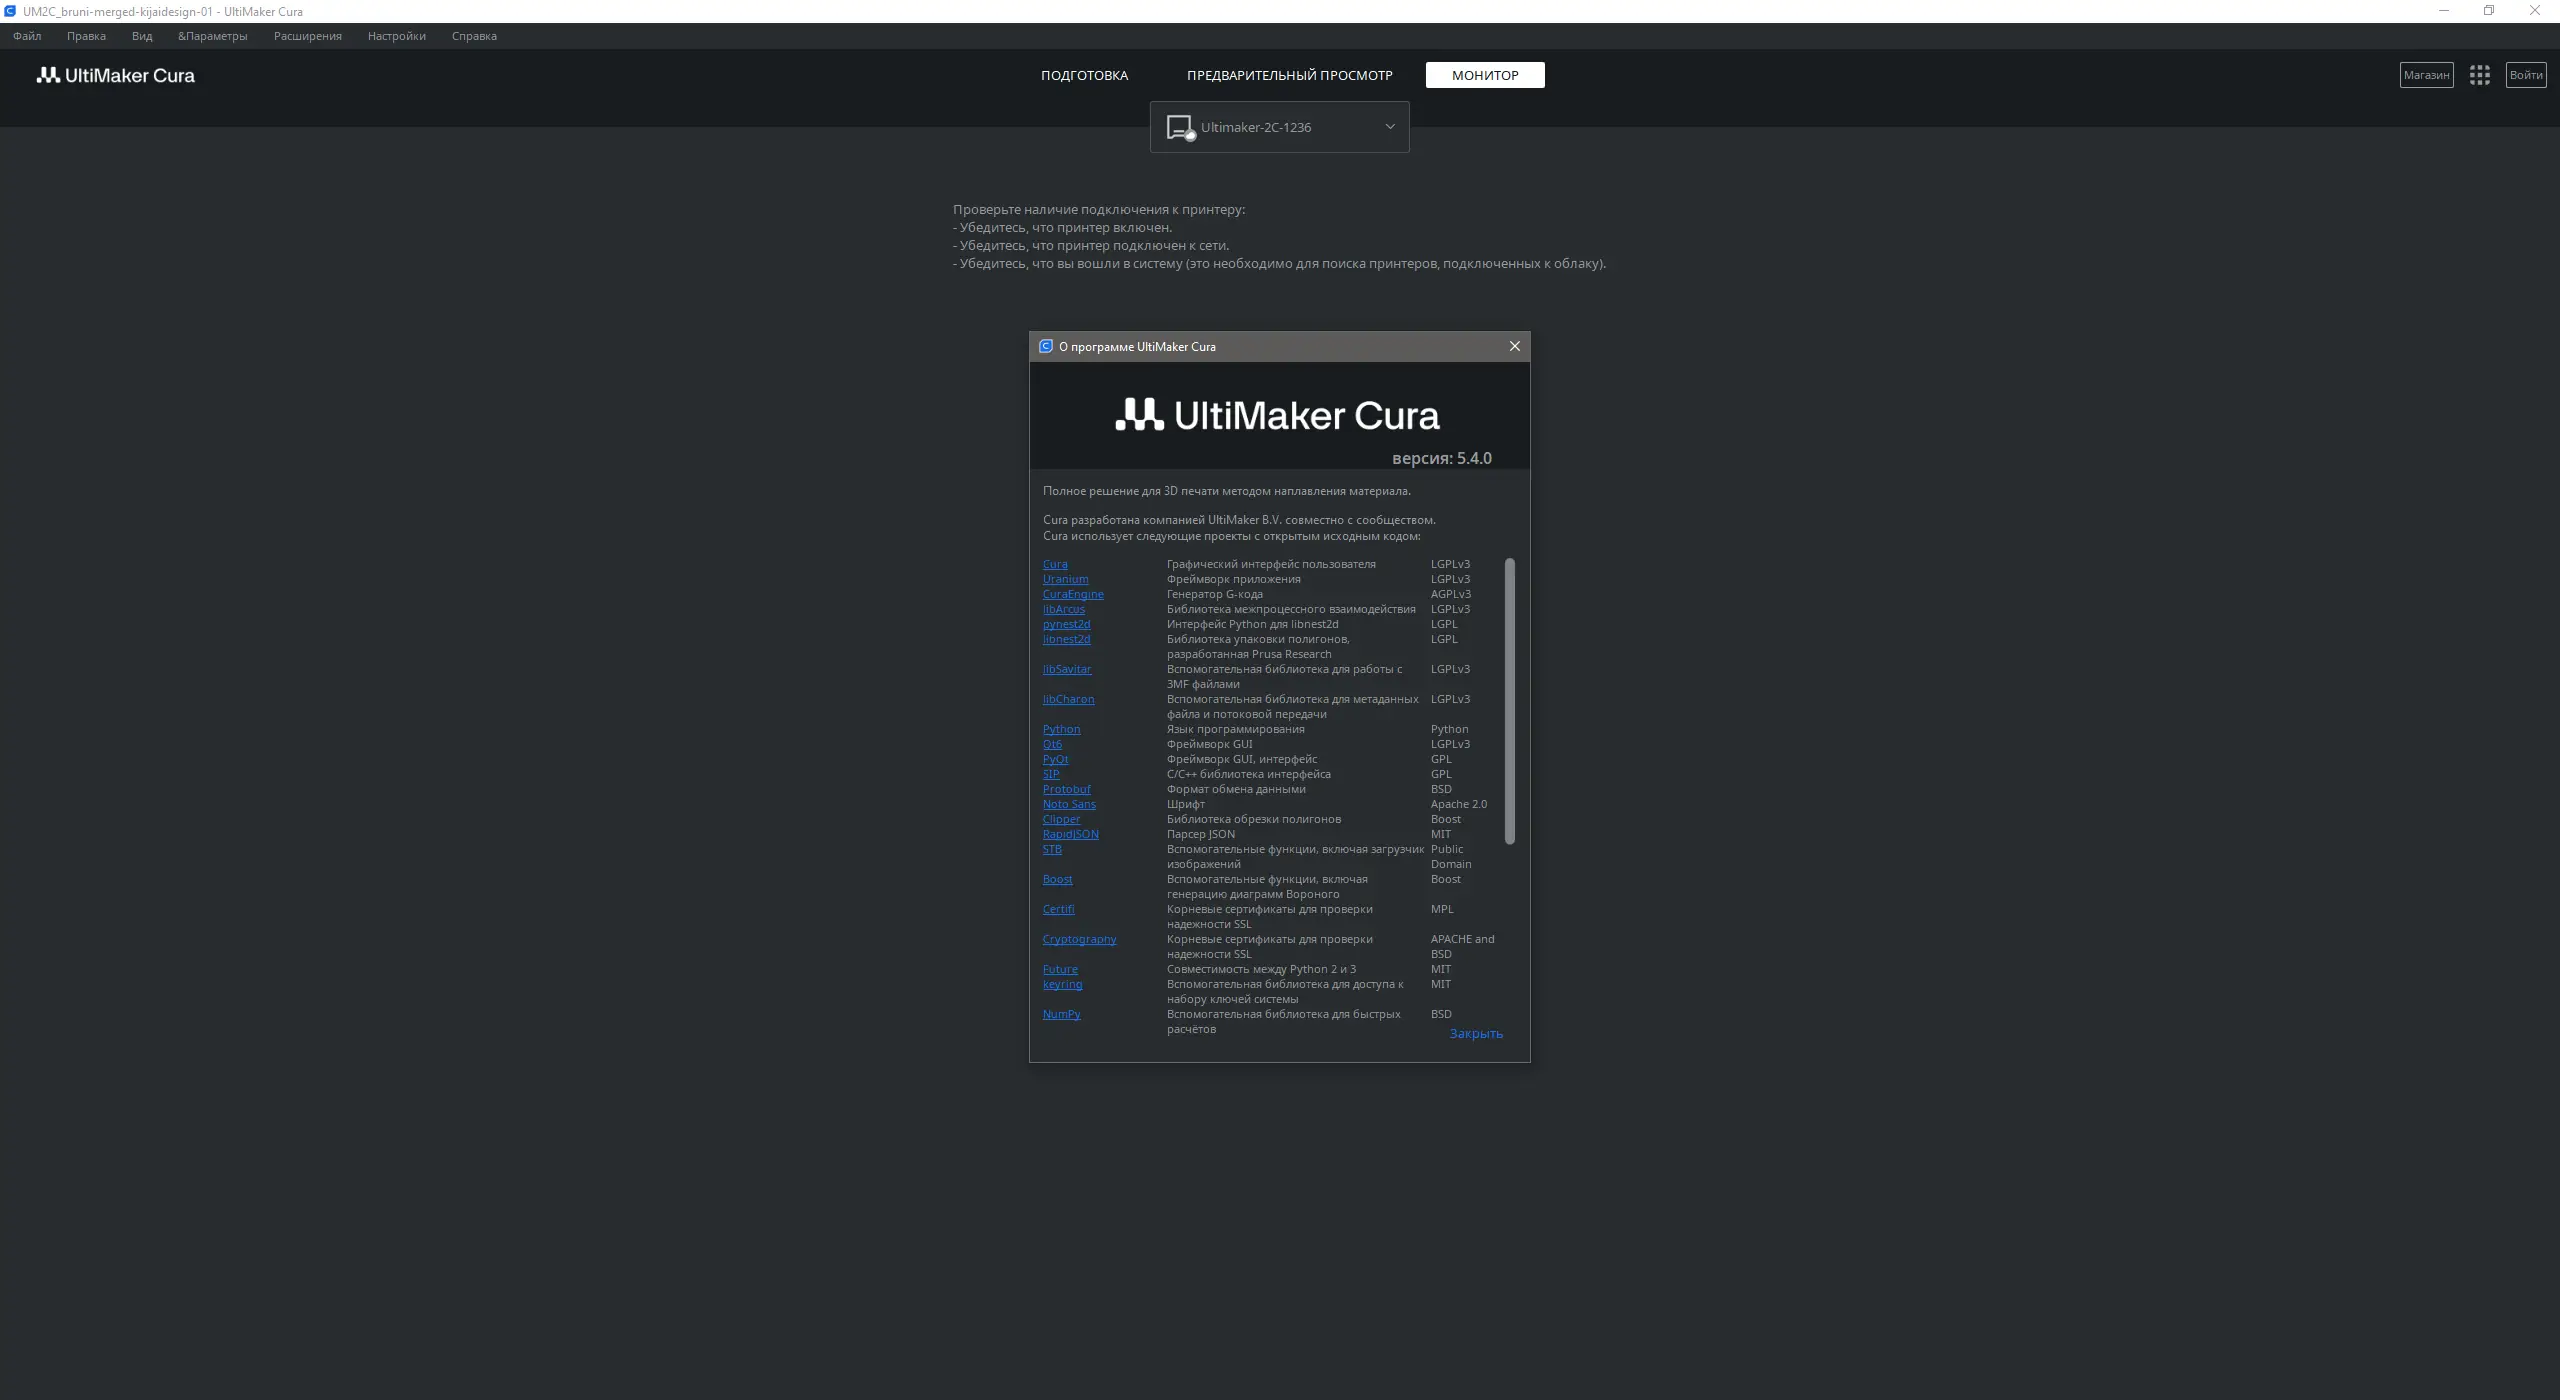Click the Войти sign-in button
The height and width of the screenshot is (1400, 2560).
pyautogui.click(x=2525, y=75)
